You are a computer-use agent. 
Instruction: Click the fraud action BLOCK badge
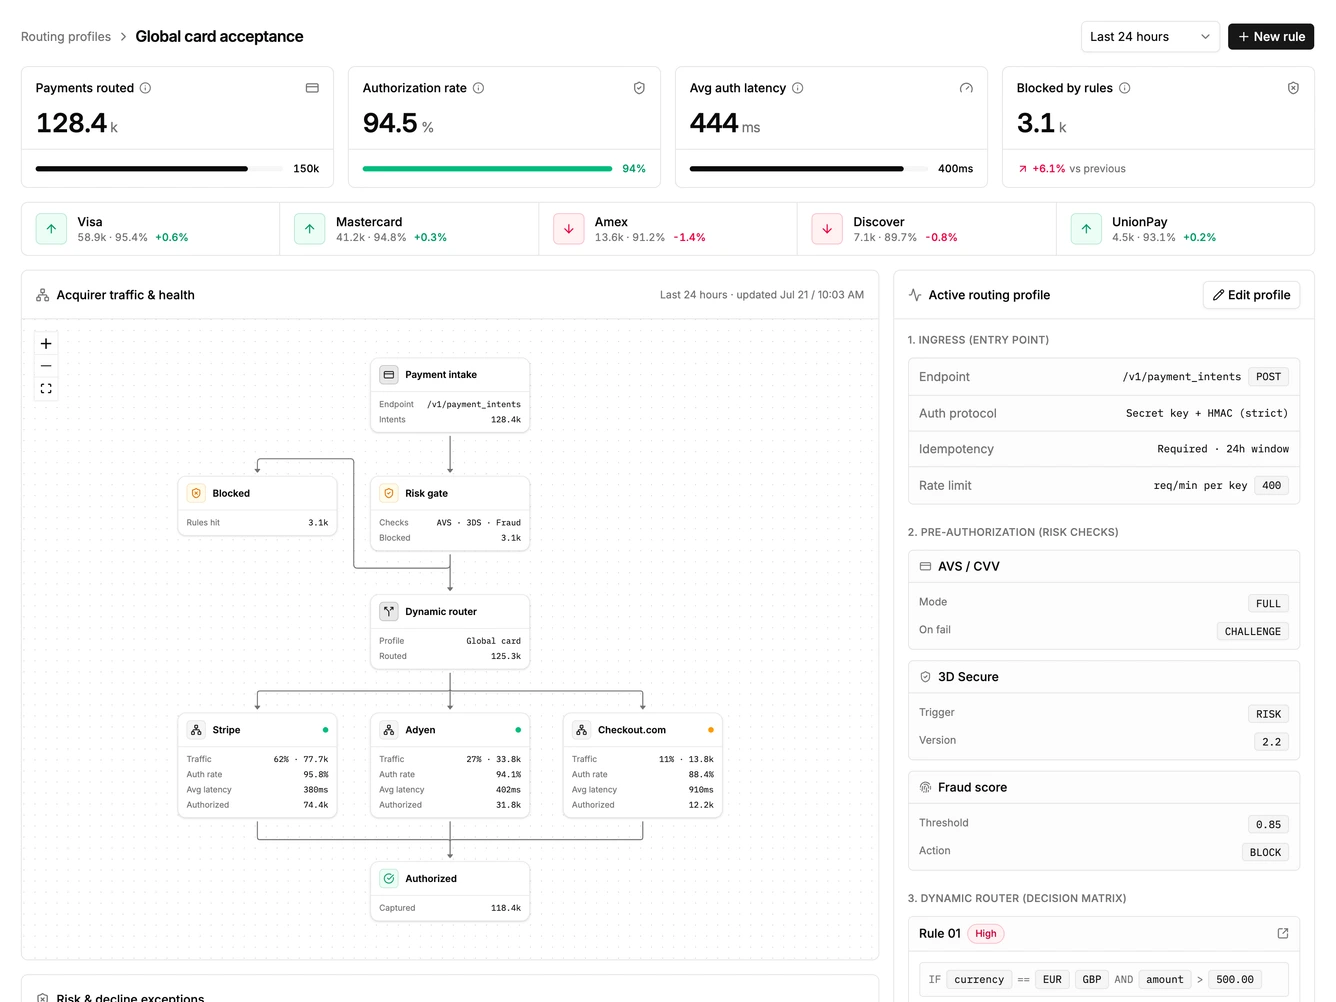(x=1265, y=852)
